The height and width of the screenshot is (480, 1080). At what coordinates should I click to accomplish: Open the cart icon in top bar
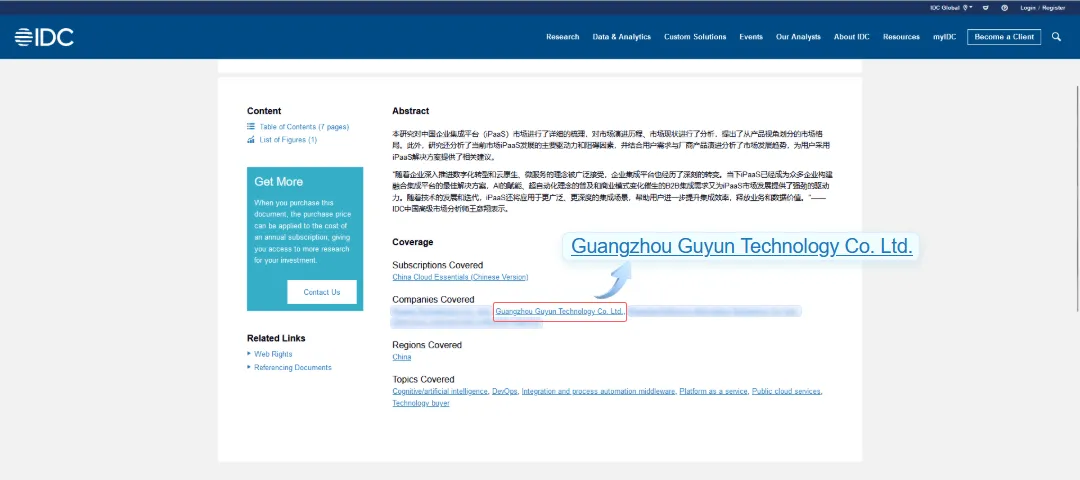click(x=986, y=8)
